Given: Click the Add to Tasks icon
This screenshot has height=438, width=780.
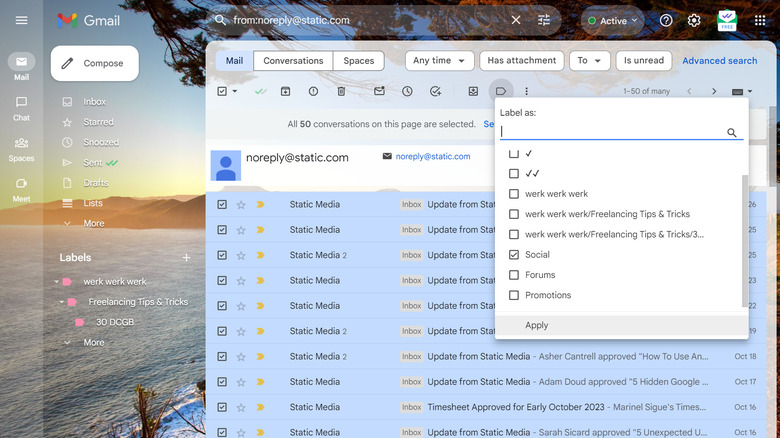Looking at the screenshot, I should (435, 91).
